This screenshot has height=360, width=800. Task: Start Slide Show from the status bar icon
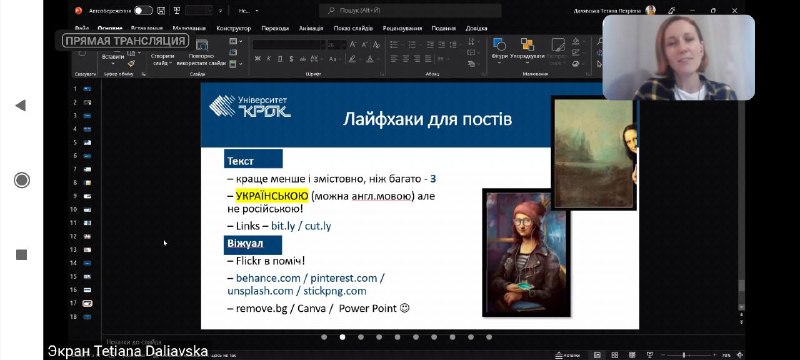650,355
